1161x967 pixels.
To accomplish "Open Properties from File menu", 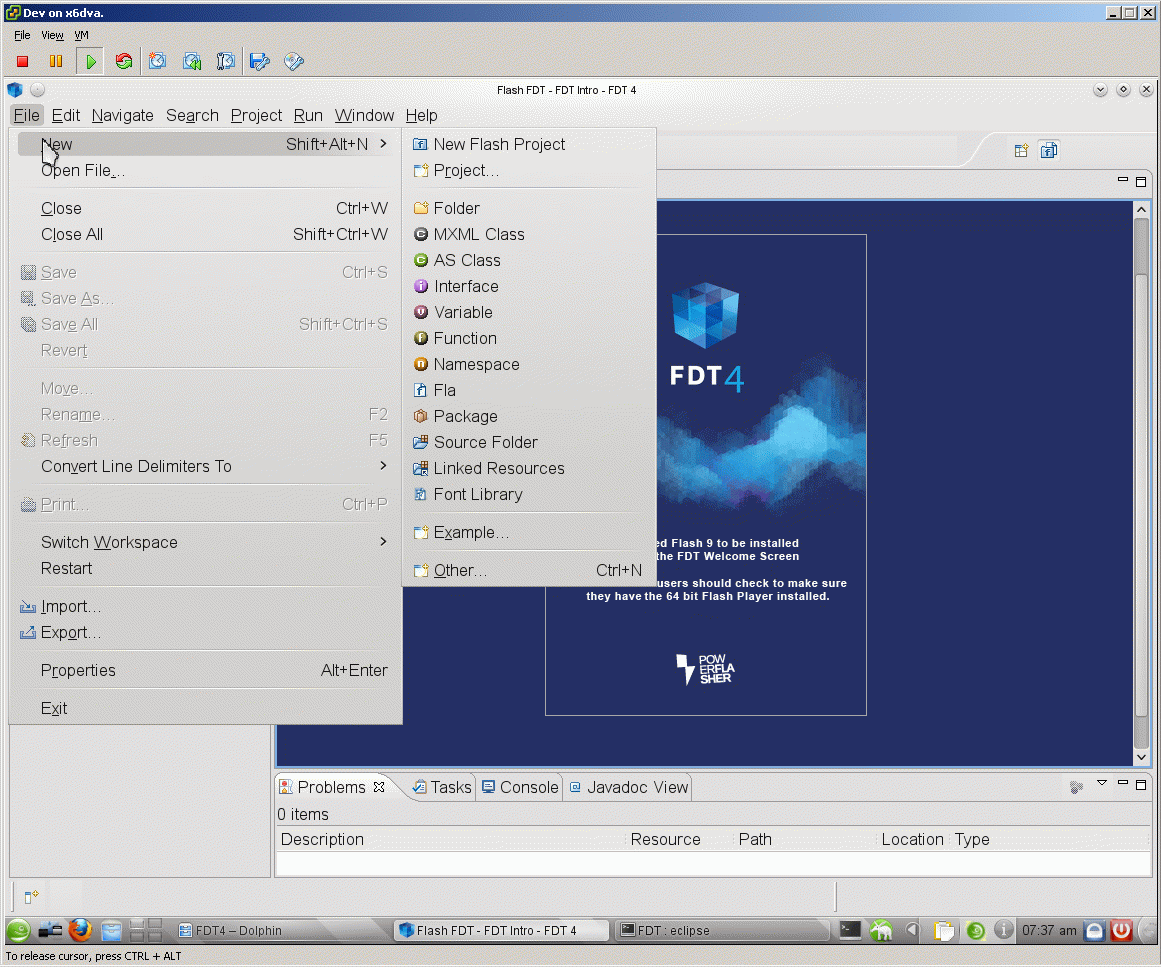I will 205,670.
